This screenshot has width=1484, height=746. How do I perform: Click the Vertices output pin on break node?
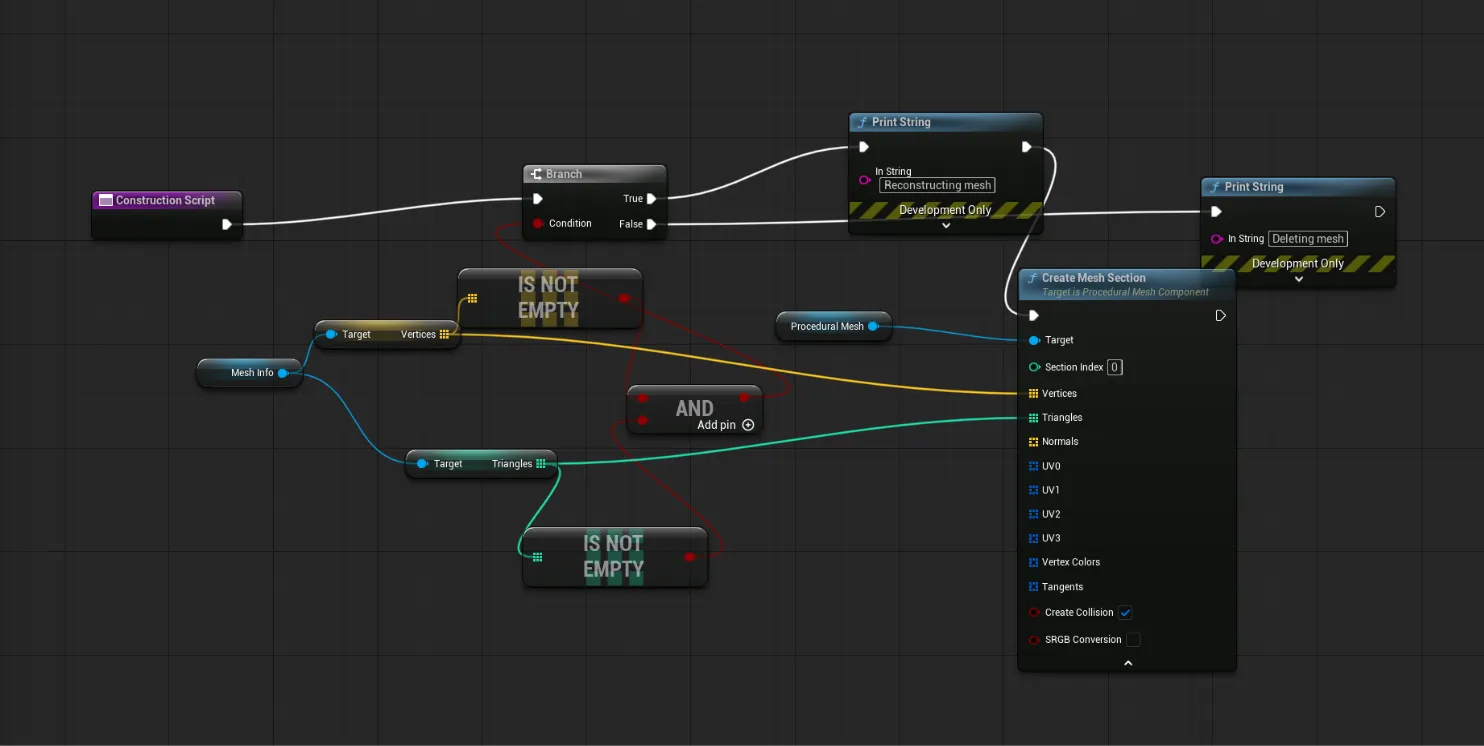444,334
